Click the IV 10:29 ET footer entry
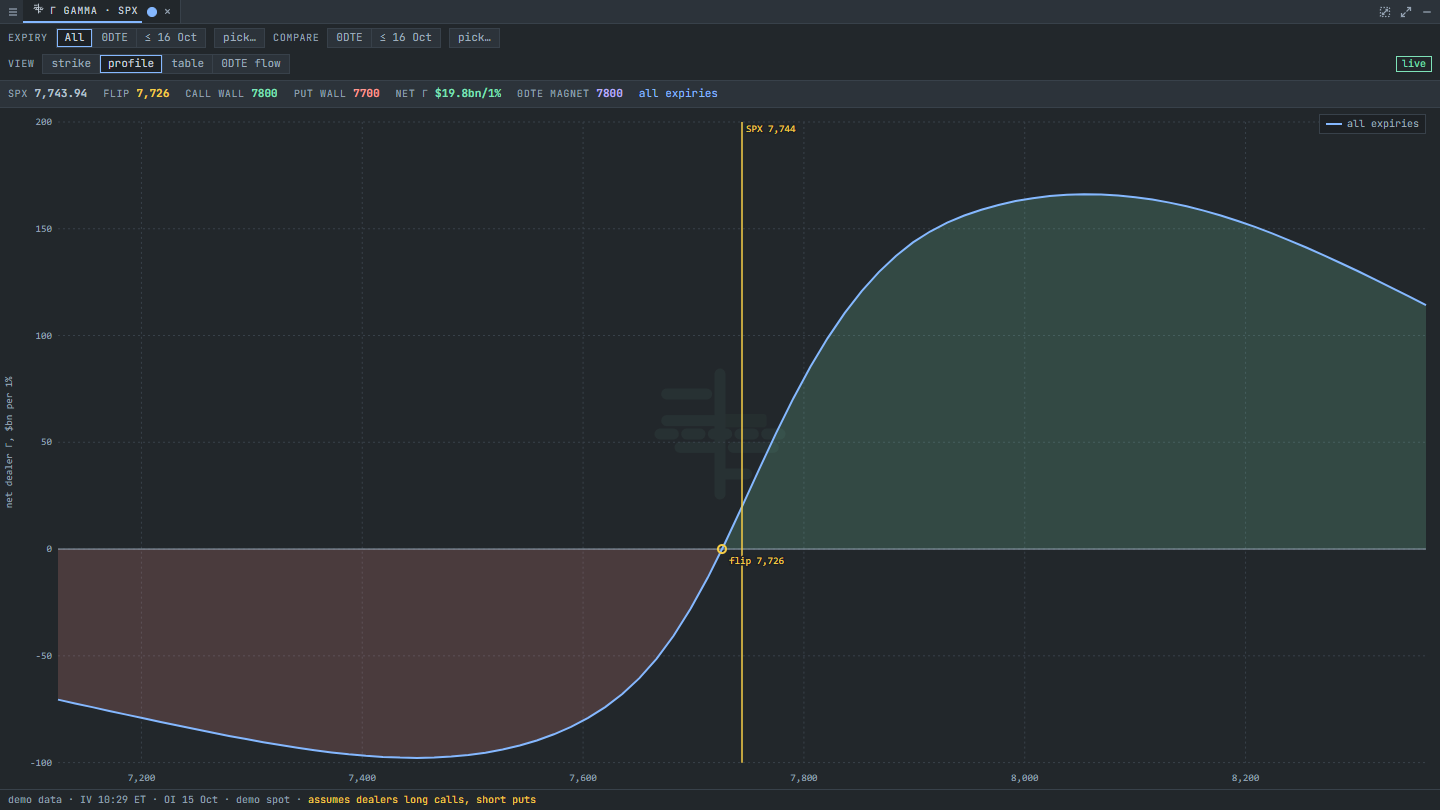The image size is (1440, 810). pyautogui.click(x=113, y=800)
